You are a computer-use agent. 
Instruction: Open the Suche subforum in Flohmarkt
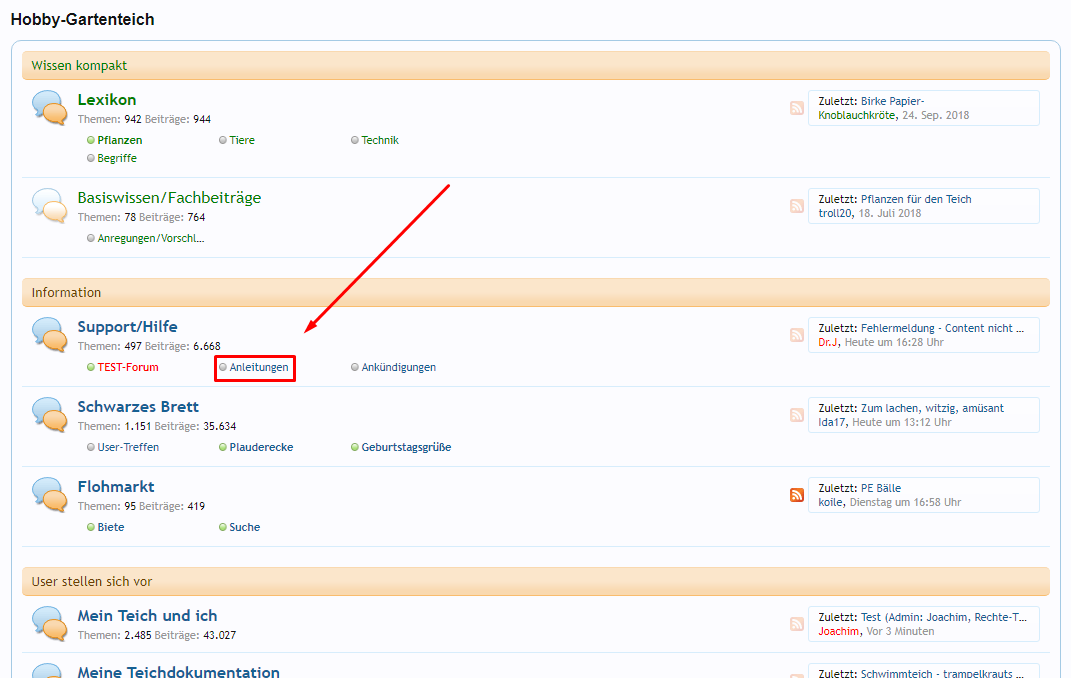[x=245, y=527]
